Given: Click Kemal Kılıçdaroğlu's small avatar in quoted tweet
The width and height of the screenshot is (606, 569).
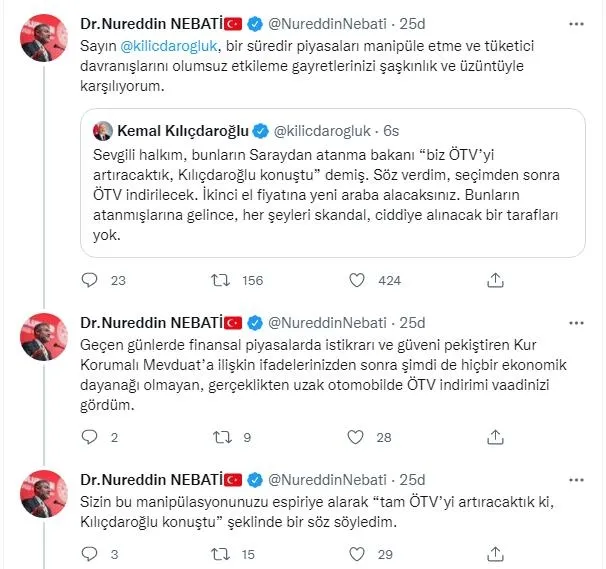Looking at the screenshot, I should [x=102, y=131].
